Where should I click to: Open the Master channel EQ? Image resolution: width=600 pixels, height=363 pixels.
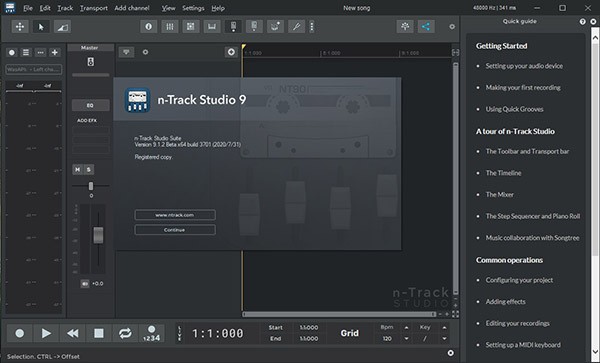90,105
